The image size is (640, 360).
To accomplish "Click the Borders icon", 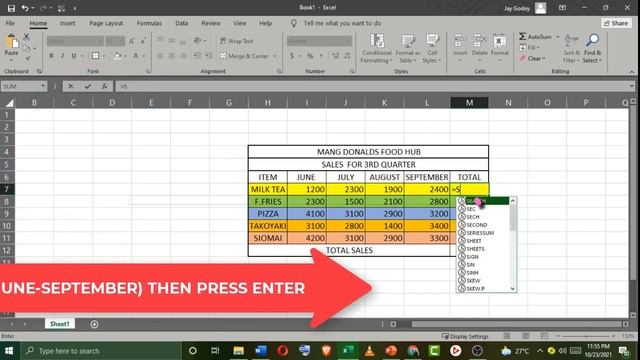I will tap(95, 56).
